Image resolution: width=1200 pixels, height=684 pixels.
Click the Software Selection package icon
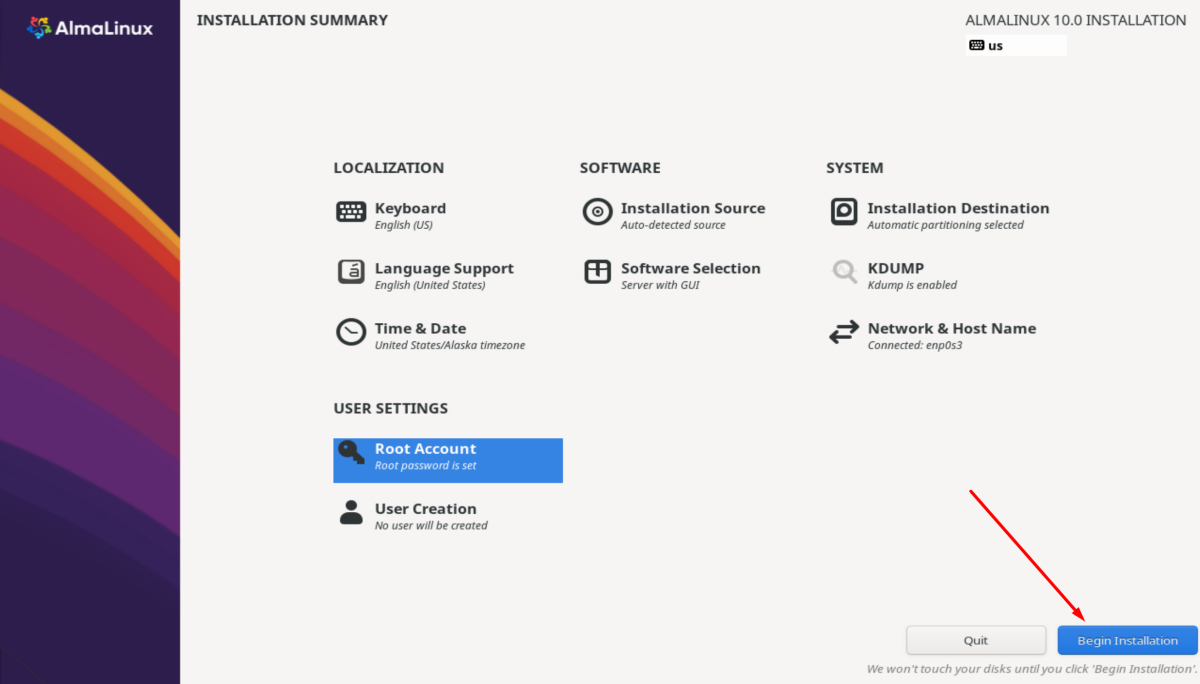pyautogui.click(x=597, y=272)
